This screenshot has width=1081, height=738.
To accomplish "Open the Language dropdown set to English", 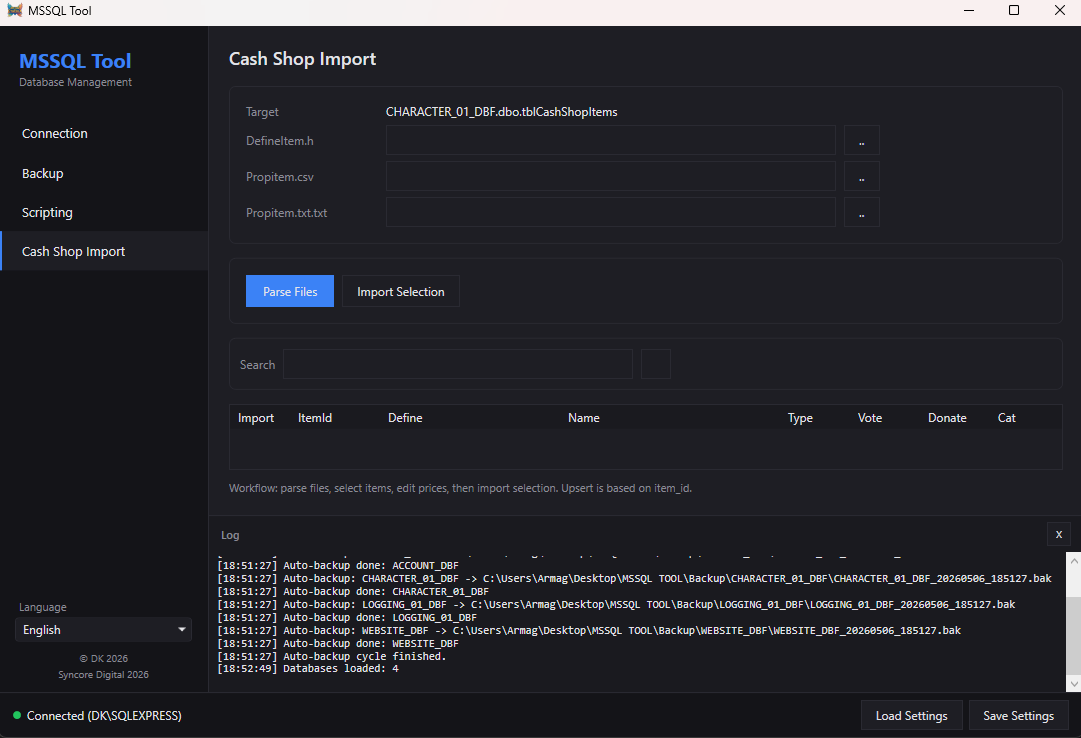I will [103, 630].
